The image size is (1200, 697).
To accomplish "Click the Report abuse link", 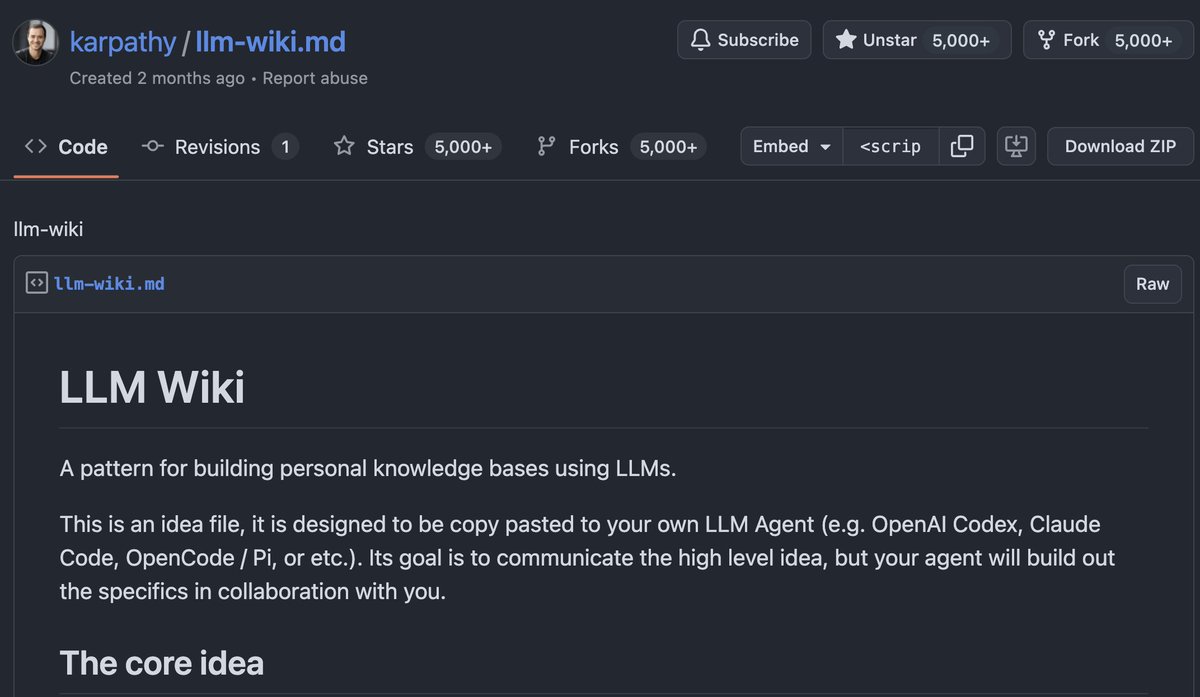I will (x=315, y=78).
